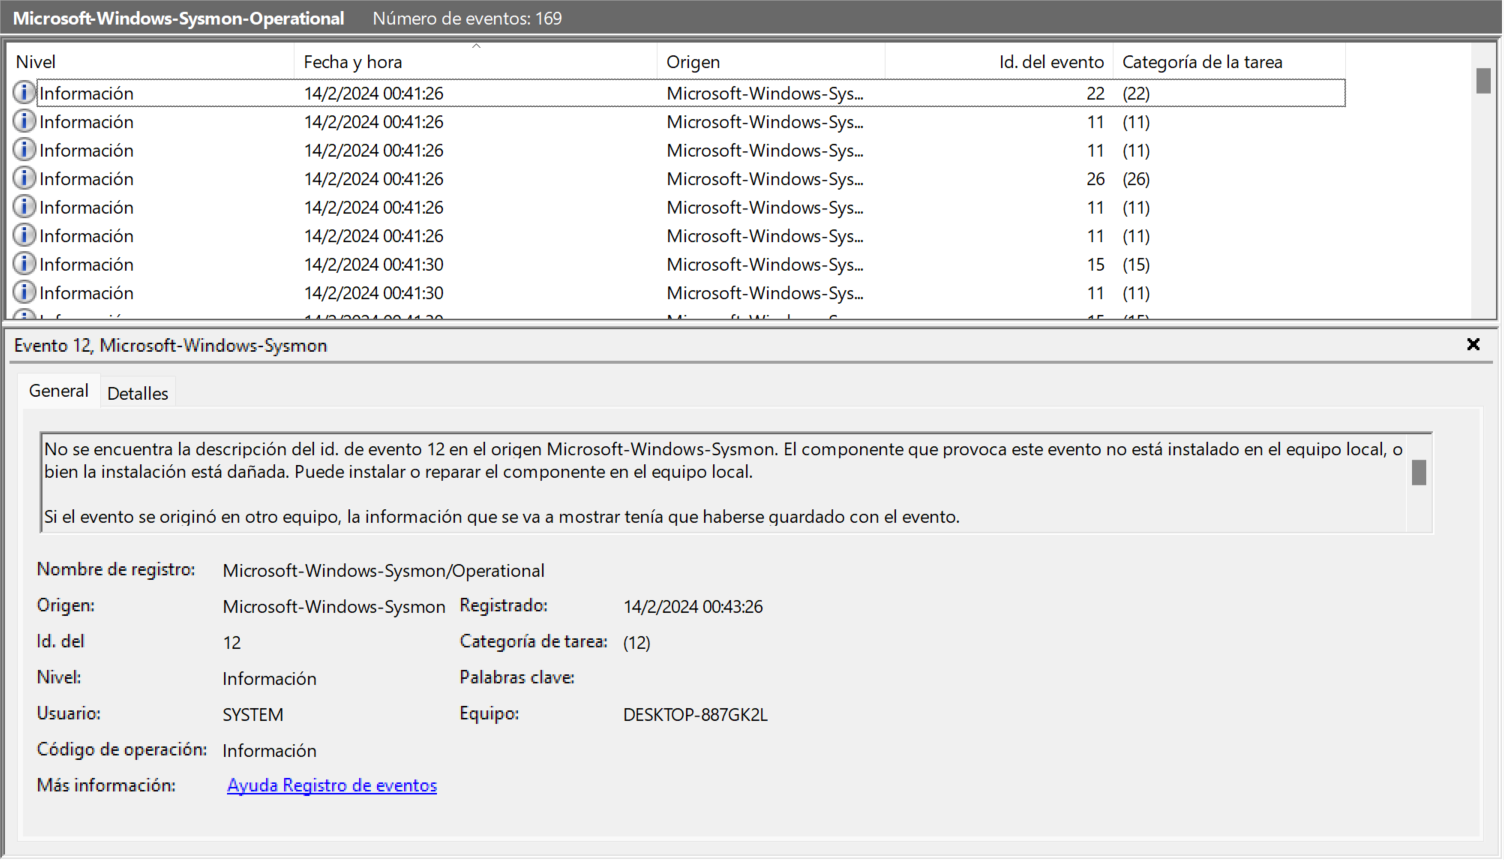Close the Evento 12 details pane
The image size is (1504, 860).
pyautogui.click(x=1473, y=344)
